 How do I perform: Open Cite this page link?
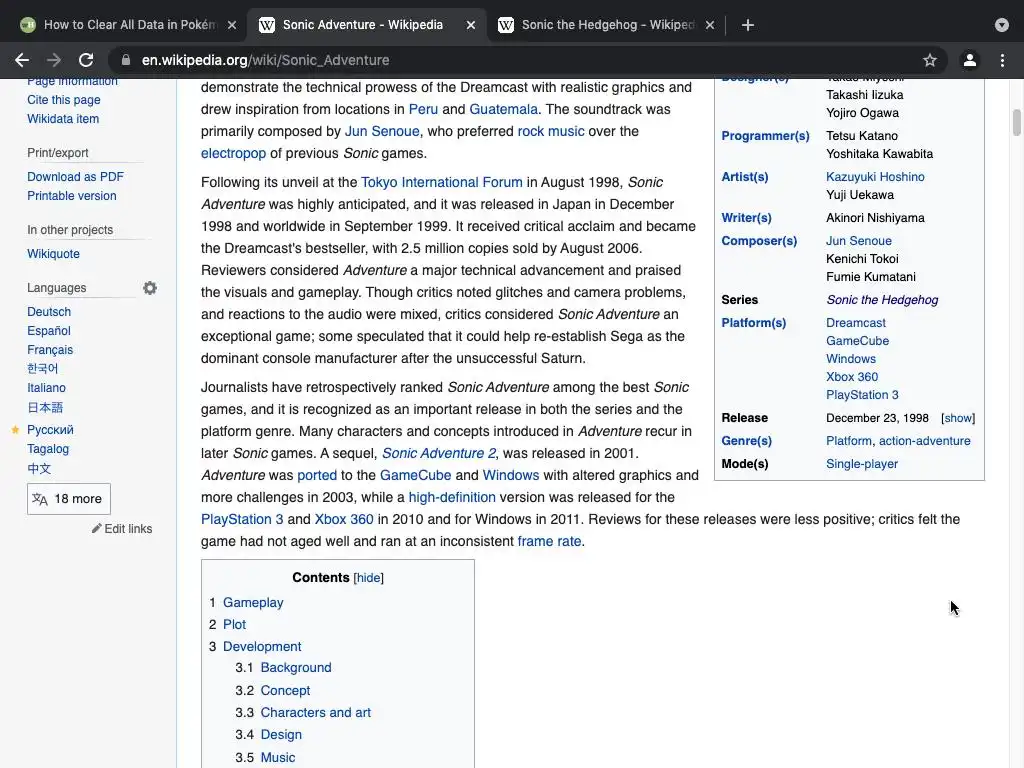pyautogui.click(x=64, y=100)
